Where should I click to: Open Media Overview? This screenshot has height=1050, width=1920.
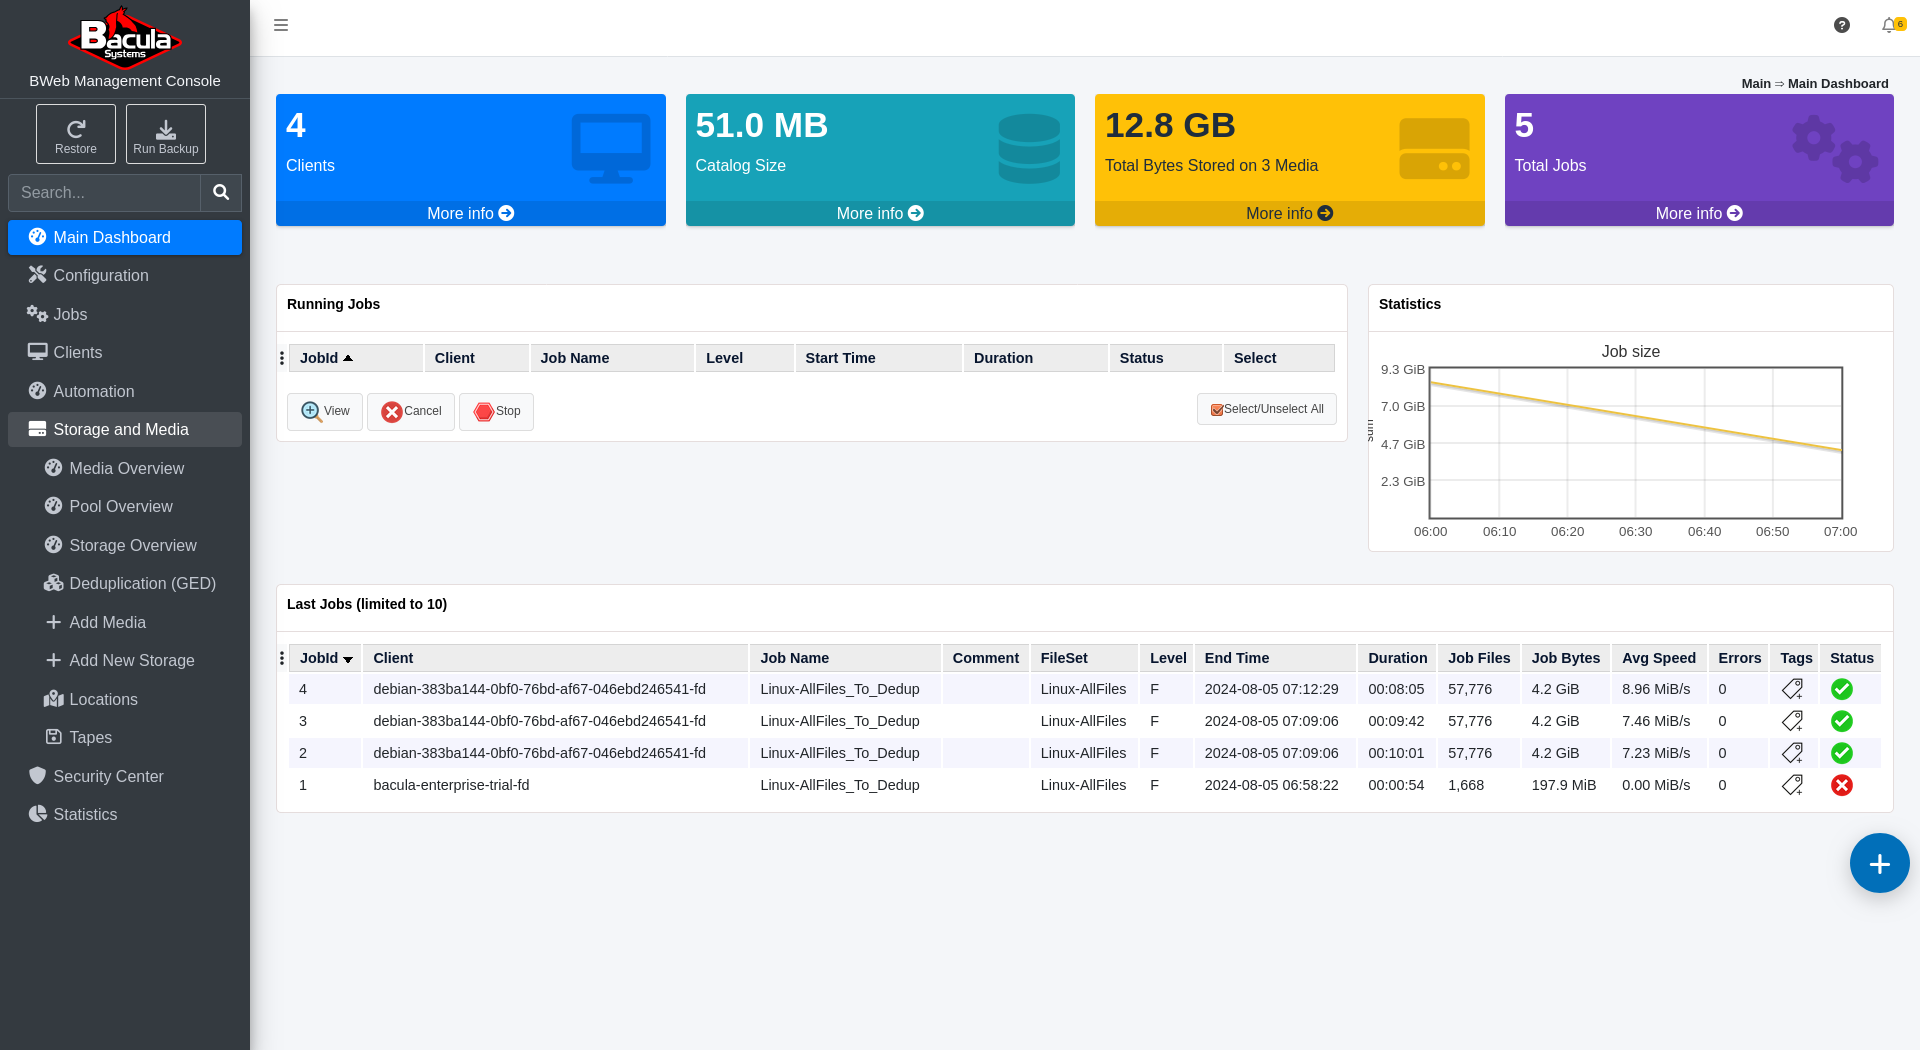125,468
